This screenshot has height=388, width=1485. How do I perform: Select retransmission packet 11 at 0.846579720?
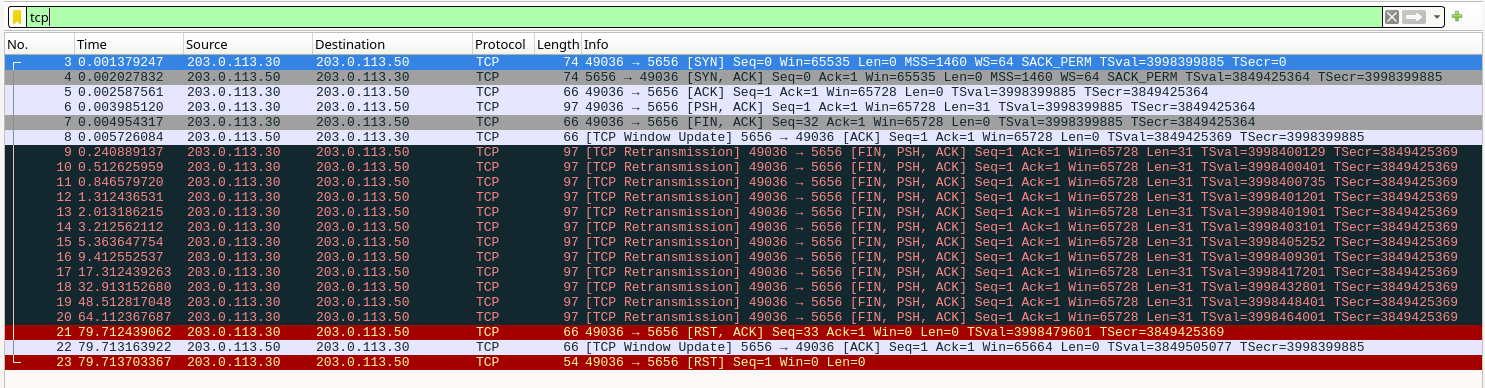[x=742, y=182]
